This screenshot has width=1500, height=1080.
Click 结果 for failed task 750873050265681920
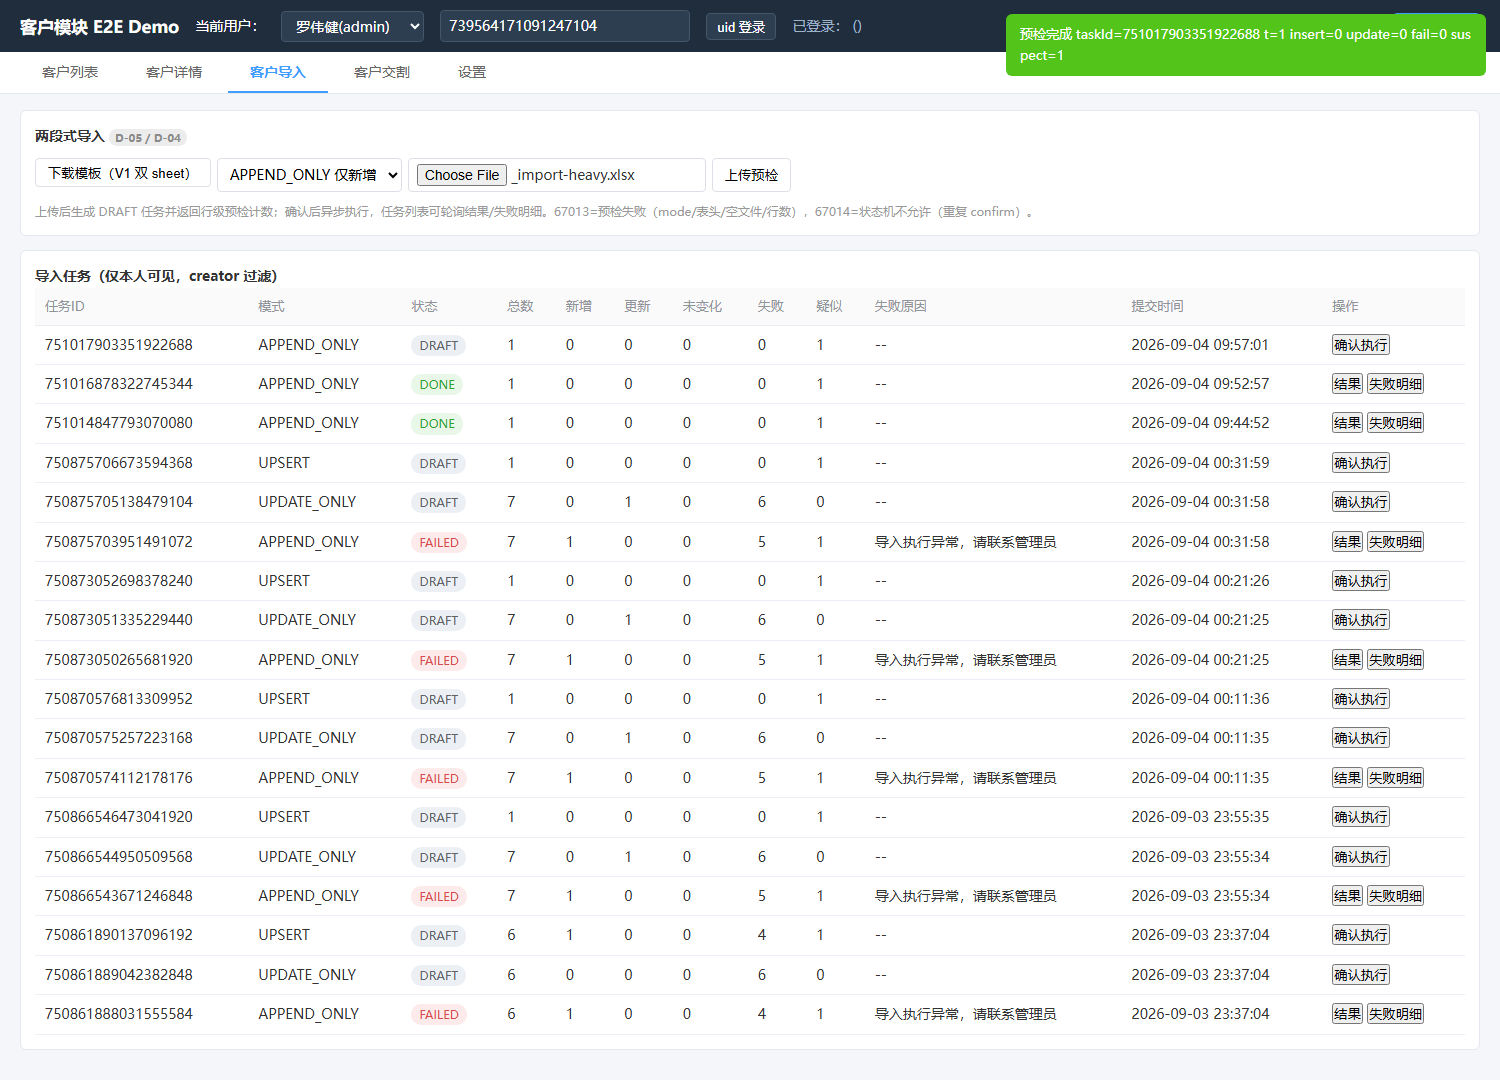pos(1347,660)
